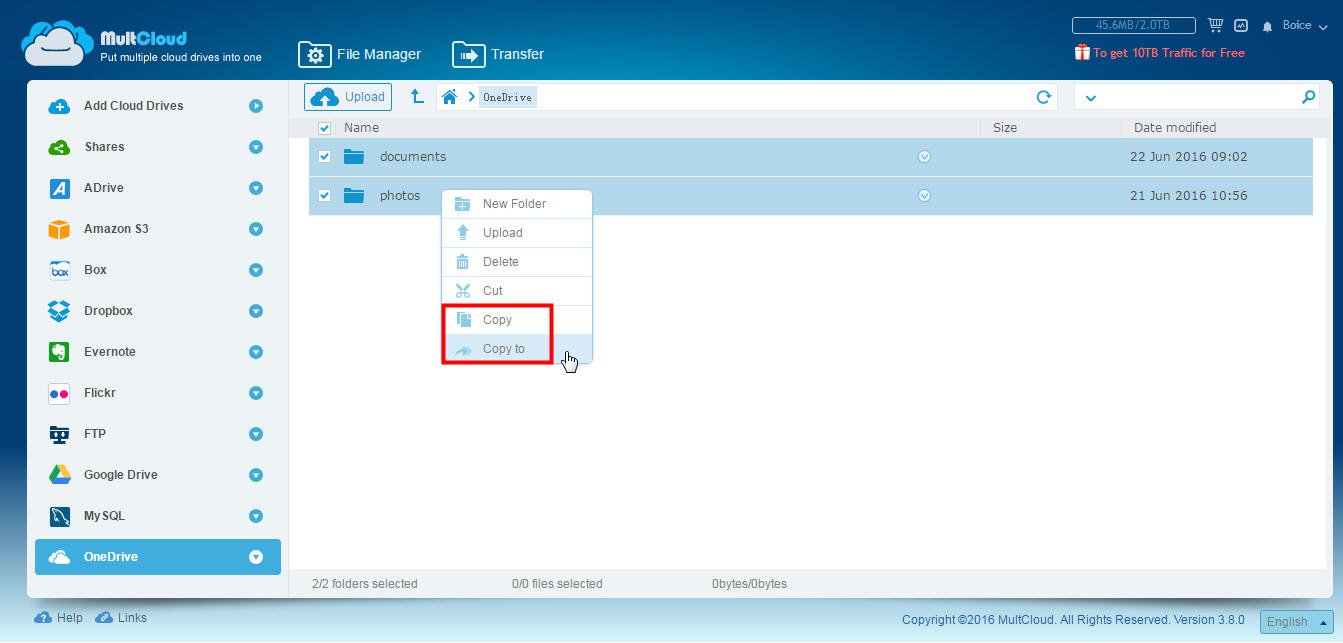Viewport: 1343px width, 643px height.
Task: Click the MultCloud cloud logo
Action: click(58, 43)
